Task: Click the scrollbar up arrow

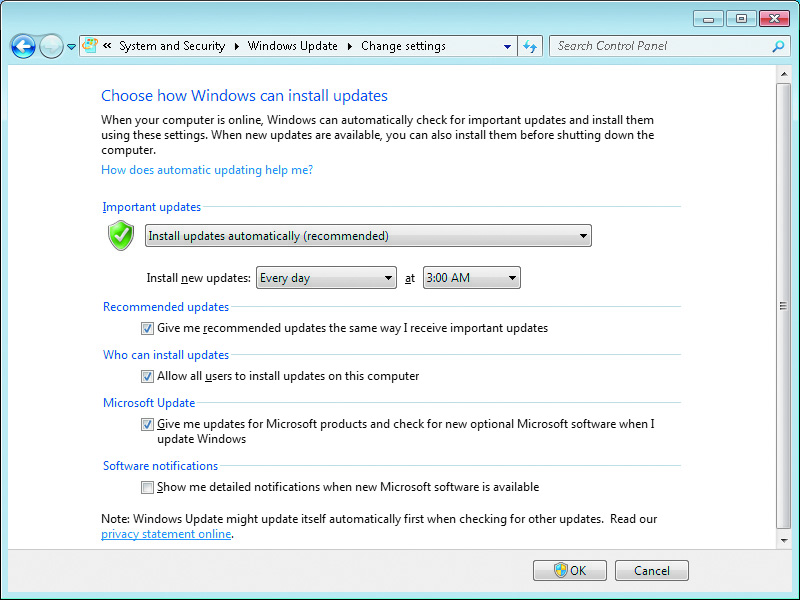Action: (784, 74)
